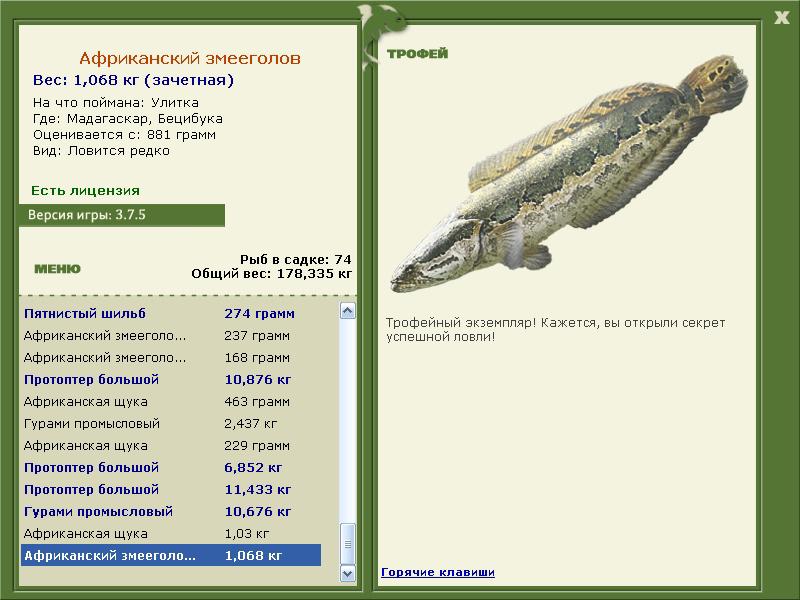Viewport: 800px width, 600px height.
Task: Click the Вид: Ловится редко line
Action: pyautogui.click(x=101, y=151)
